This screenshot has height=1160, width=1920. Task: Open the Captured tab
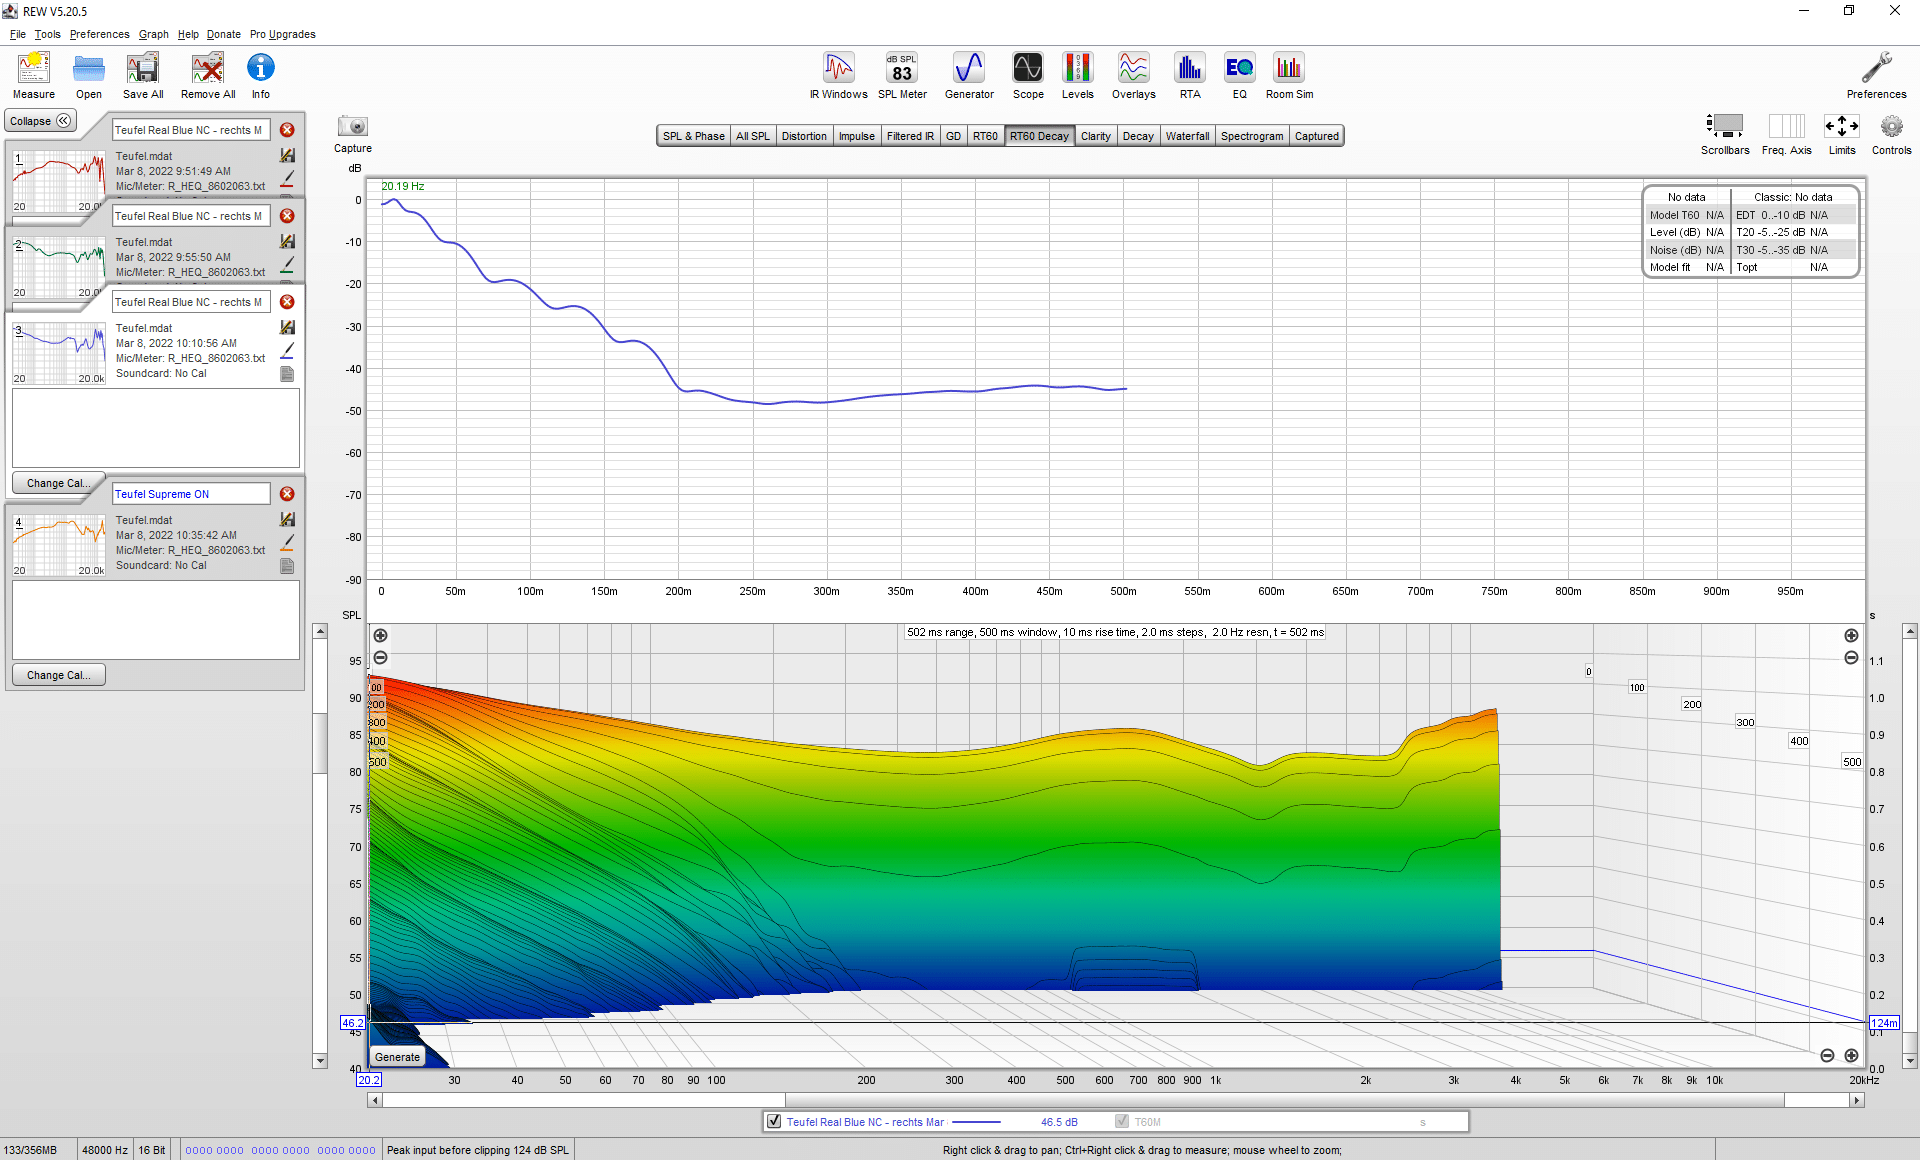click(x=1316, y=136)
